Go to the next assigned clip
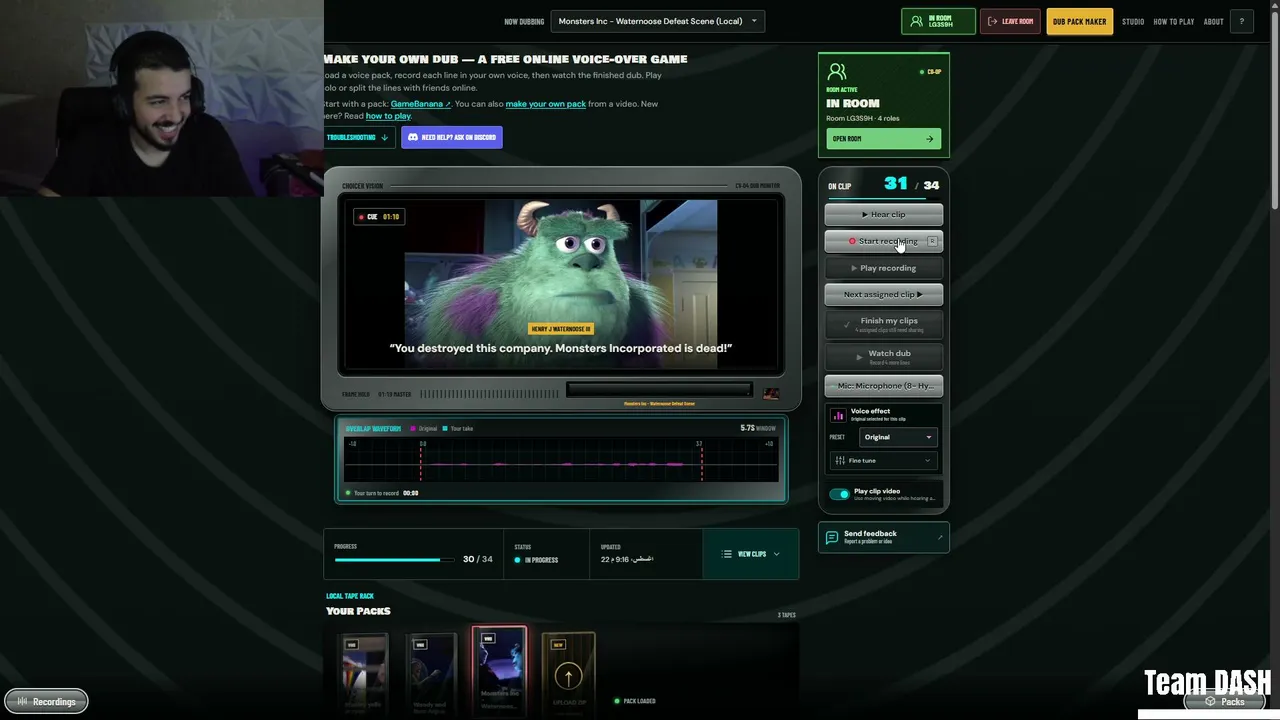This screenshot has height=720, width=1280. tap(884, 295)
